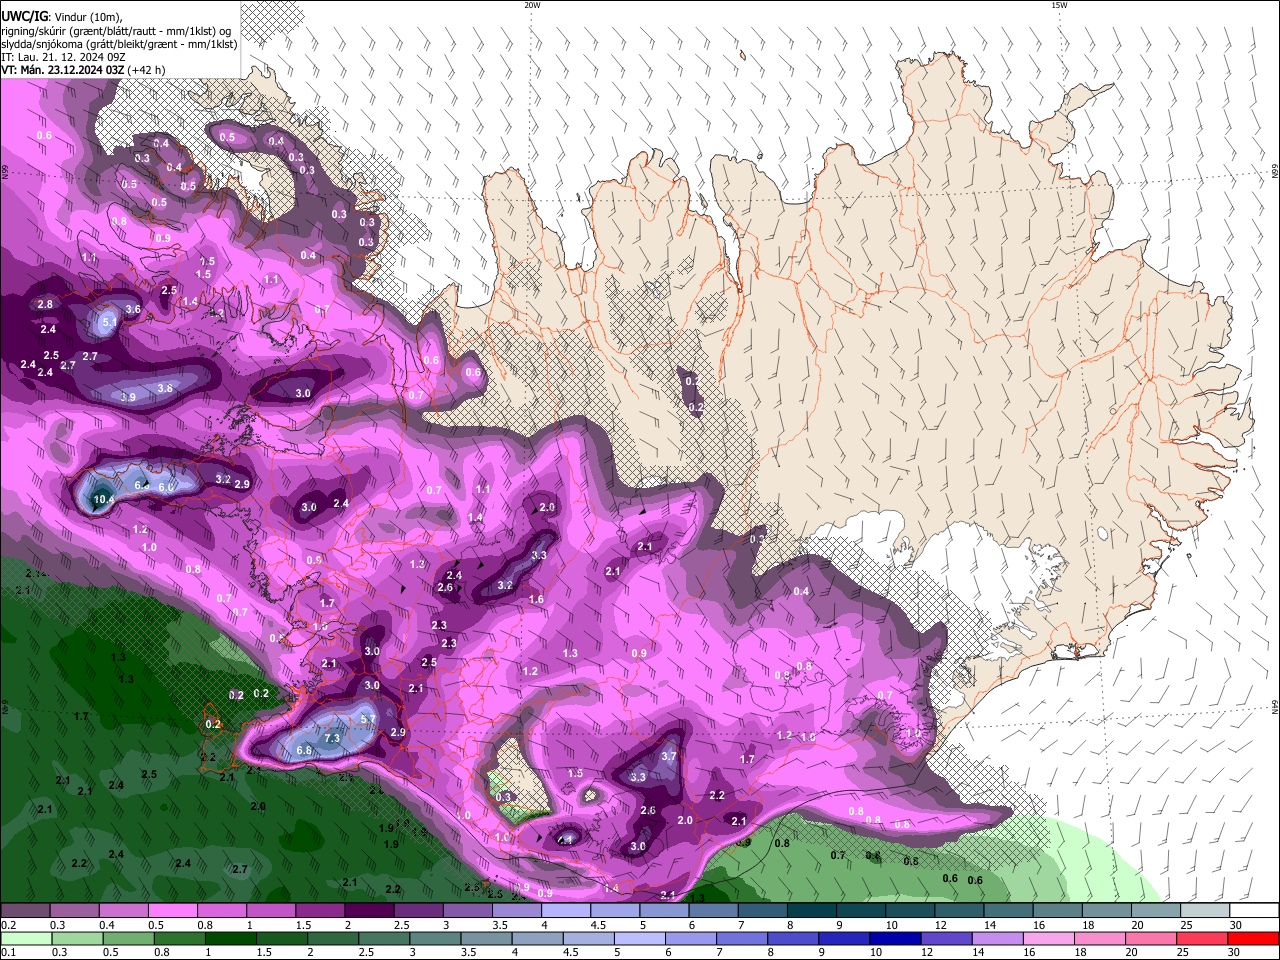
Task: Click the 5.7 precipitation value label
Action: [x=367, y=719]
